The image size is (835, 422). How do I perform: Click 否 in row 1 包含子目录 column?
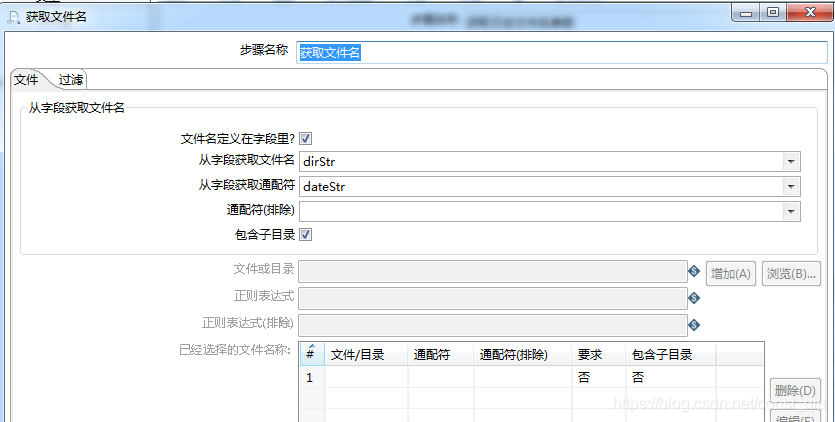(x=638, y=377)
